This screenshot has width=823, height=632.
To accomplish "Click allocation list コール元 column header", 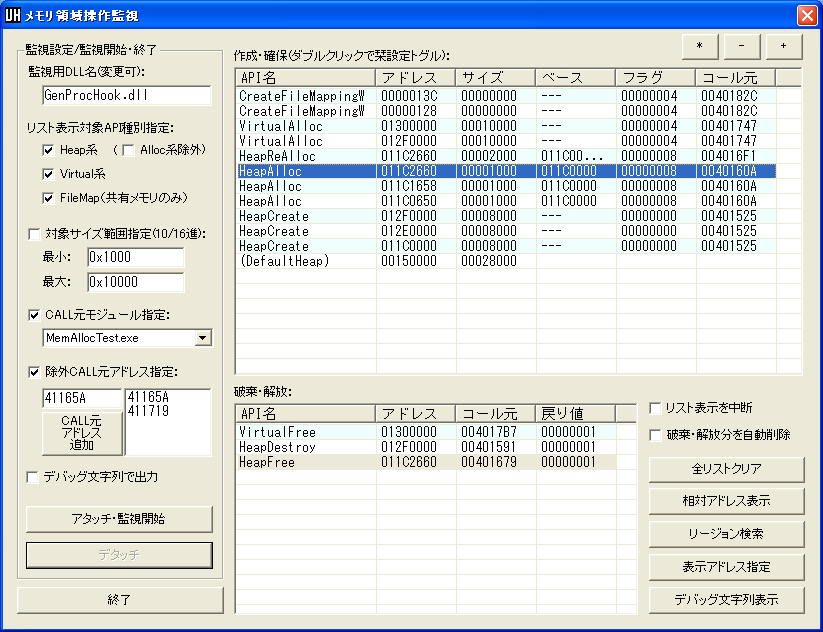I will tap(735, 78).
